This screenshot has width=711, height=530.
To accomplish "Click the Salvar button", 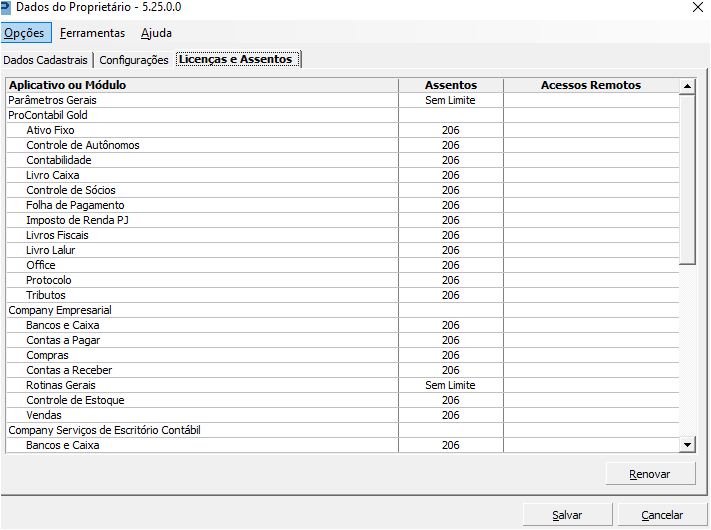I will pyautogui.click(x=567, y=515).
